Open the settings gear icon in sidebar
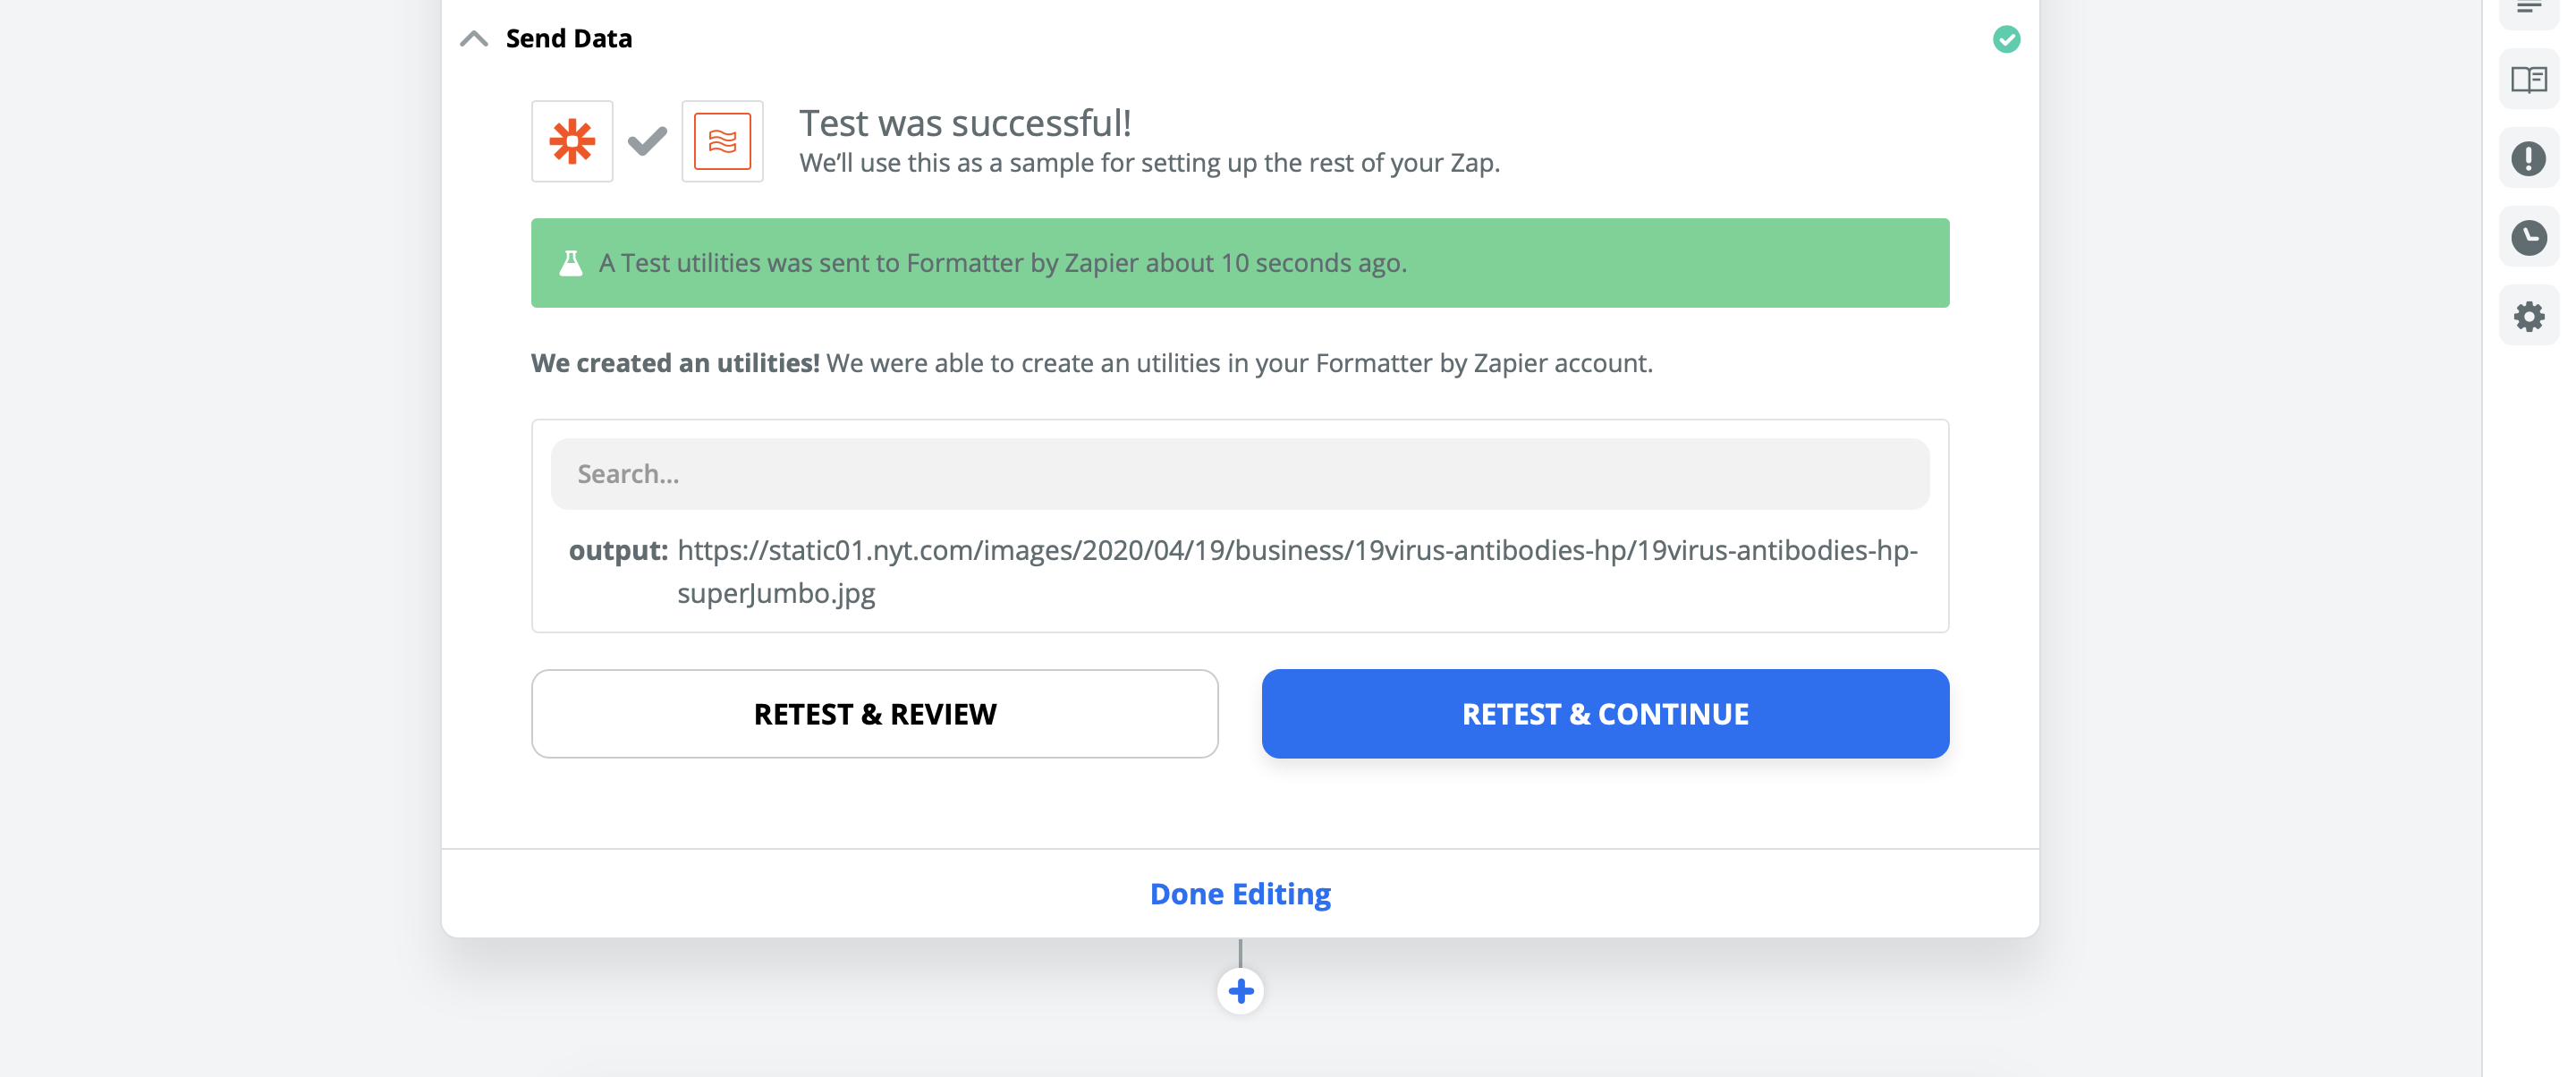This screenshot has width=2576, height=1077. (x=2528, y=317)
